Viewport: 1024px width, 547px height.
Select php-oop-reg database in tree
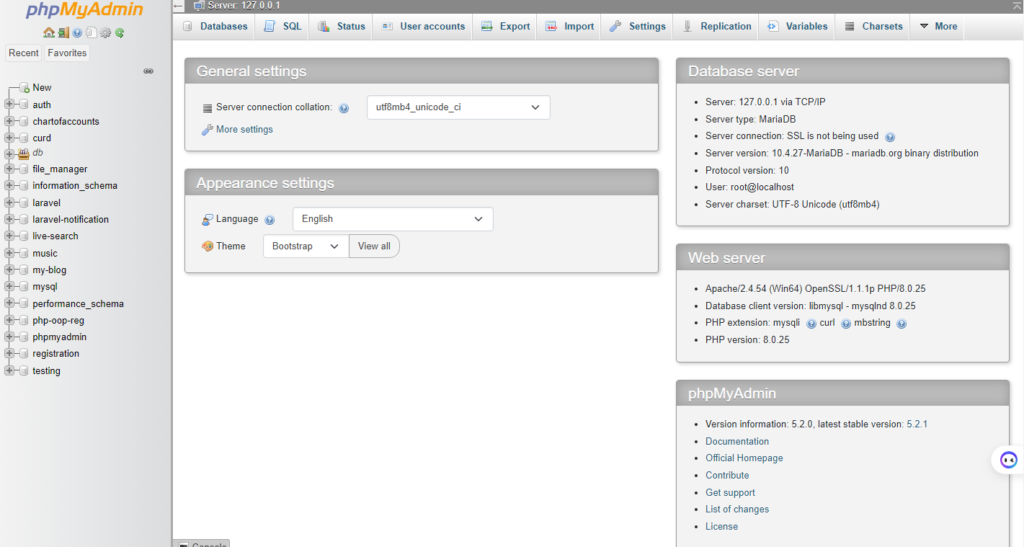tap(58, 321)
